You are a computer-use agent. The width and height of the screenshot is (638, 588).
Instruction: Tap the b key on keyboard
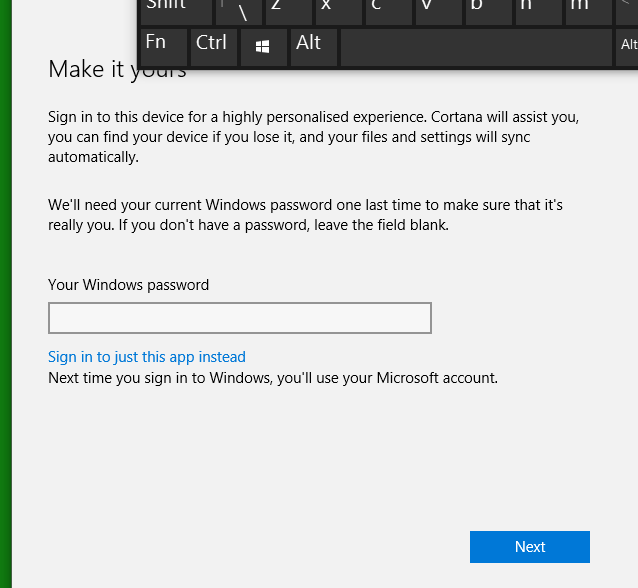pyautogui.click(x=489, y=12)
